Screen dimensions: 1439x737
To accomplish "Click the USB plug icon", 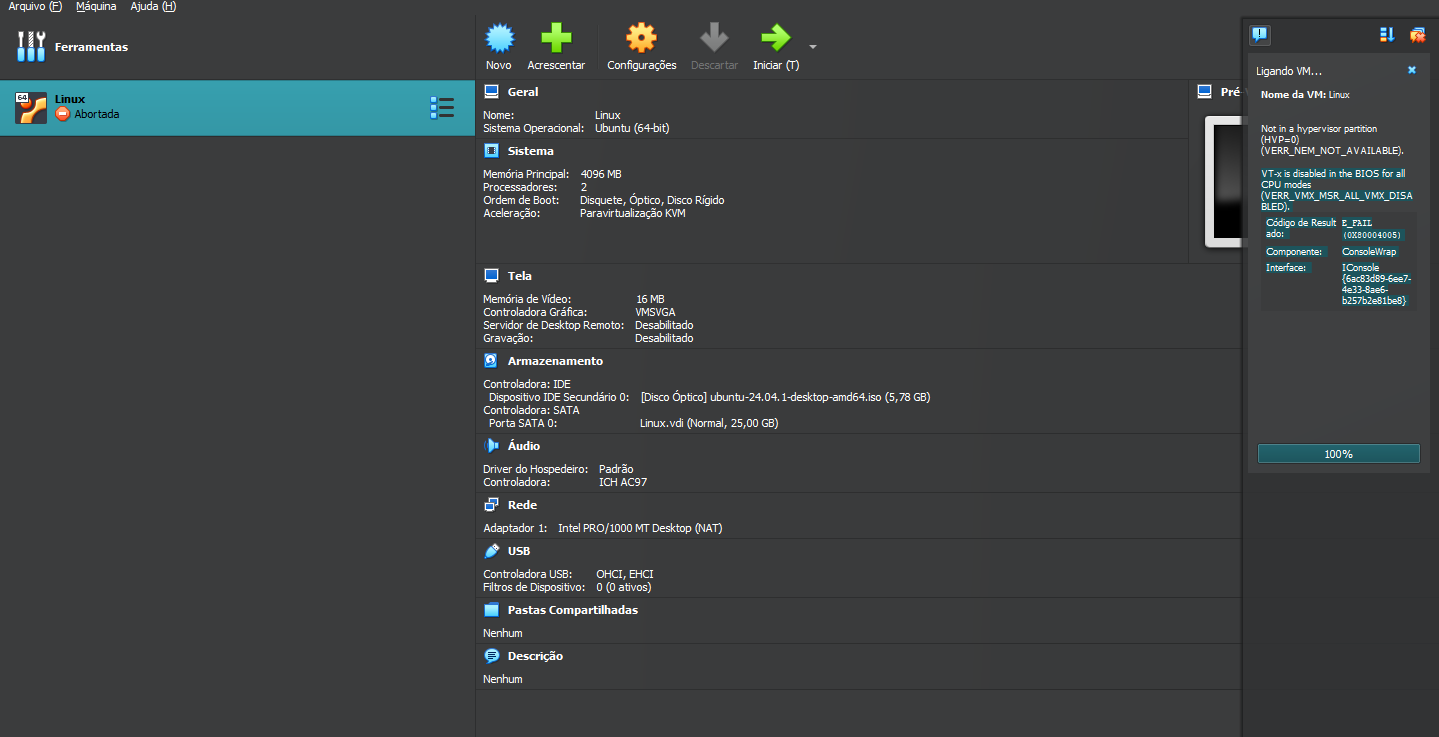I will click(491, 551).
